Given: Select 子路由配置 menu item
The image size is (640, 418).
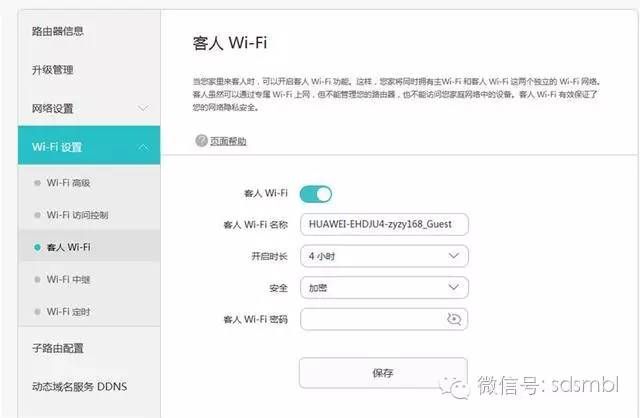Looking at the screenshot, I should (x=58, y=348).
